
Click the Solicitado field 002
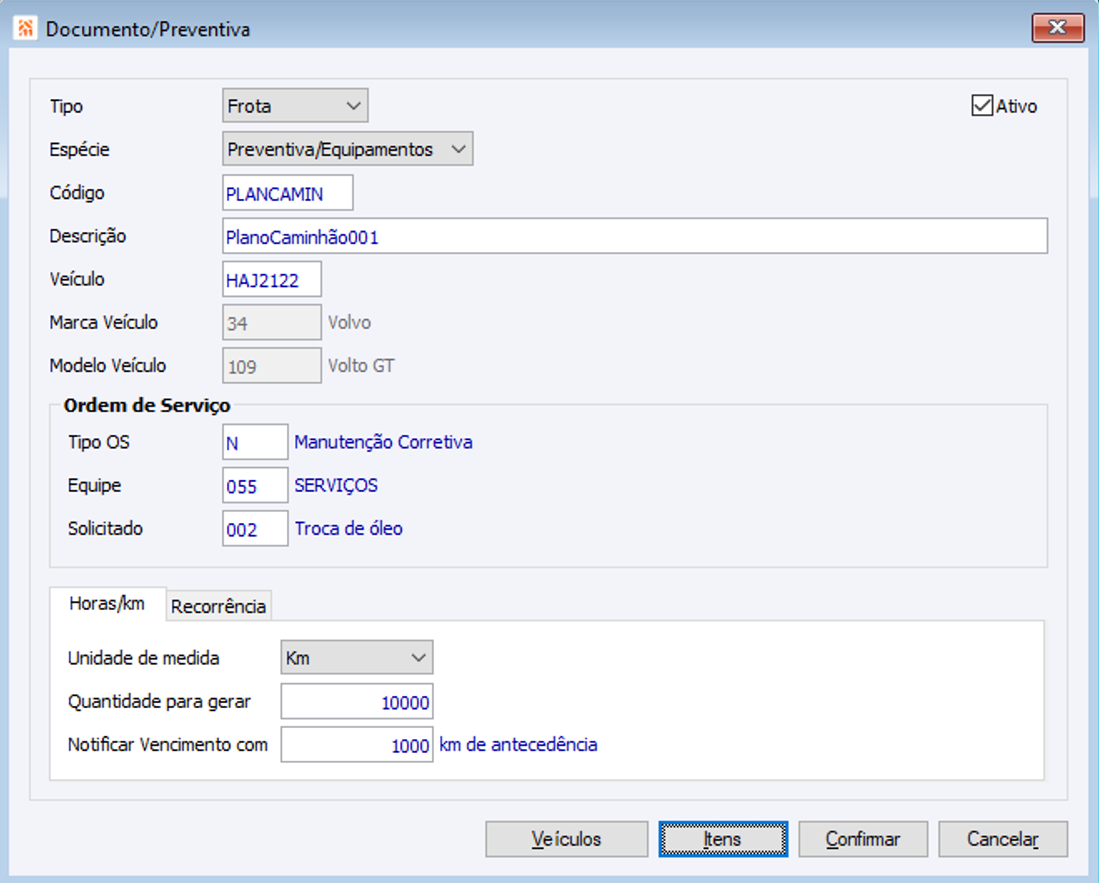point(255,529)
